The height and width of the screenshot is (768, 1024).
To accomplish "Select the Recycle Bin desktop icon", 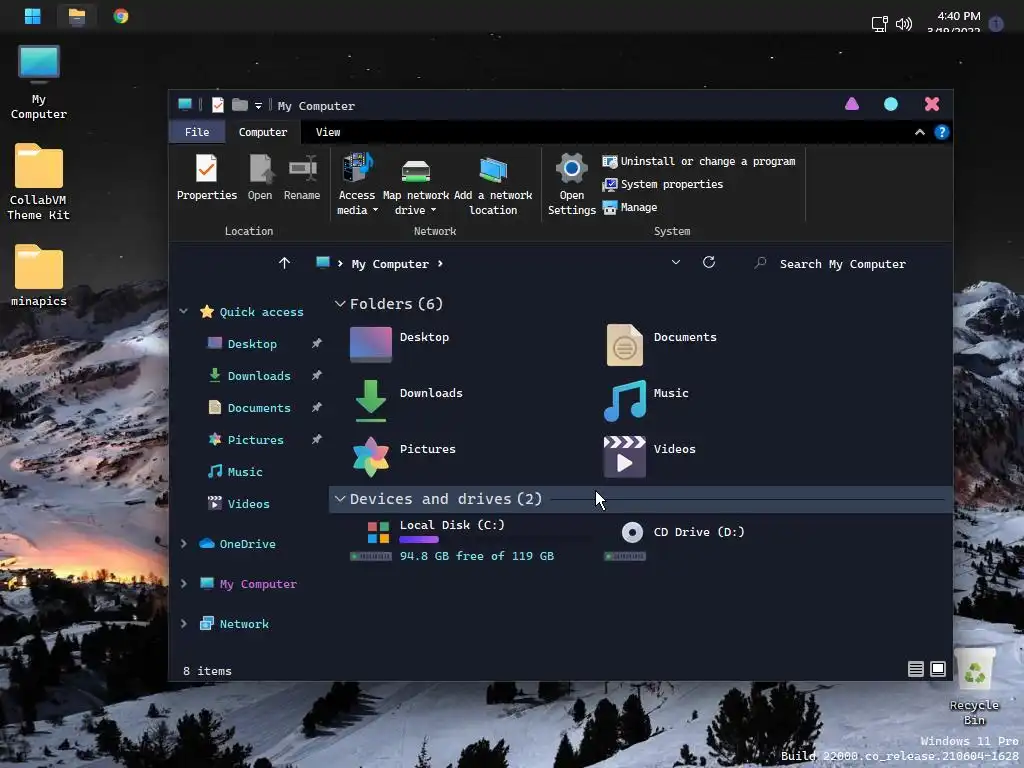I will pos(974,686).
